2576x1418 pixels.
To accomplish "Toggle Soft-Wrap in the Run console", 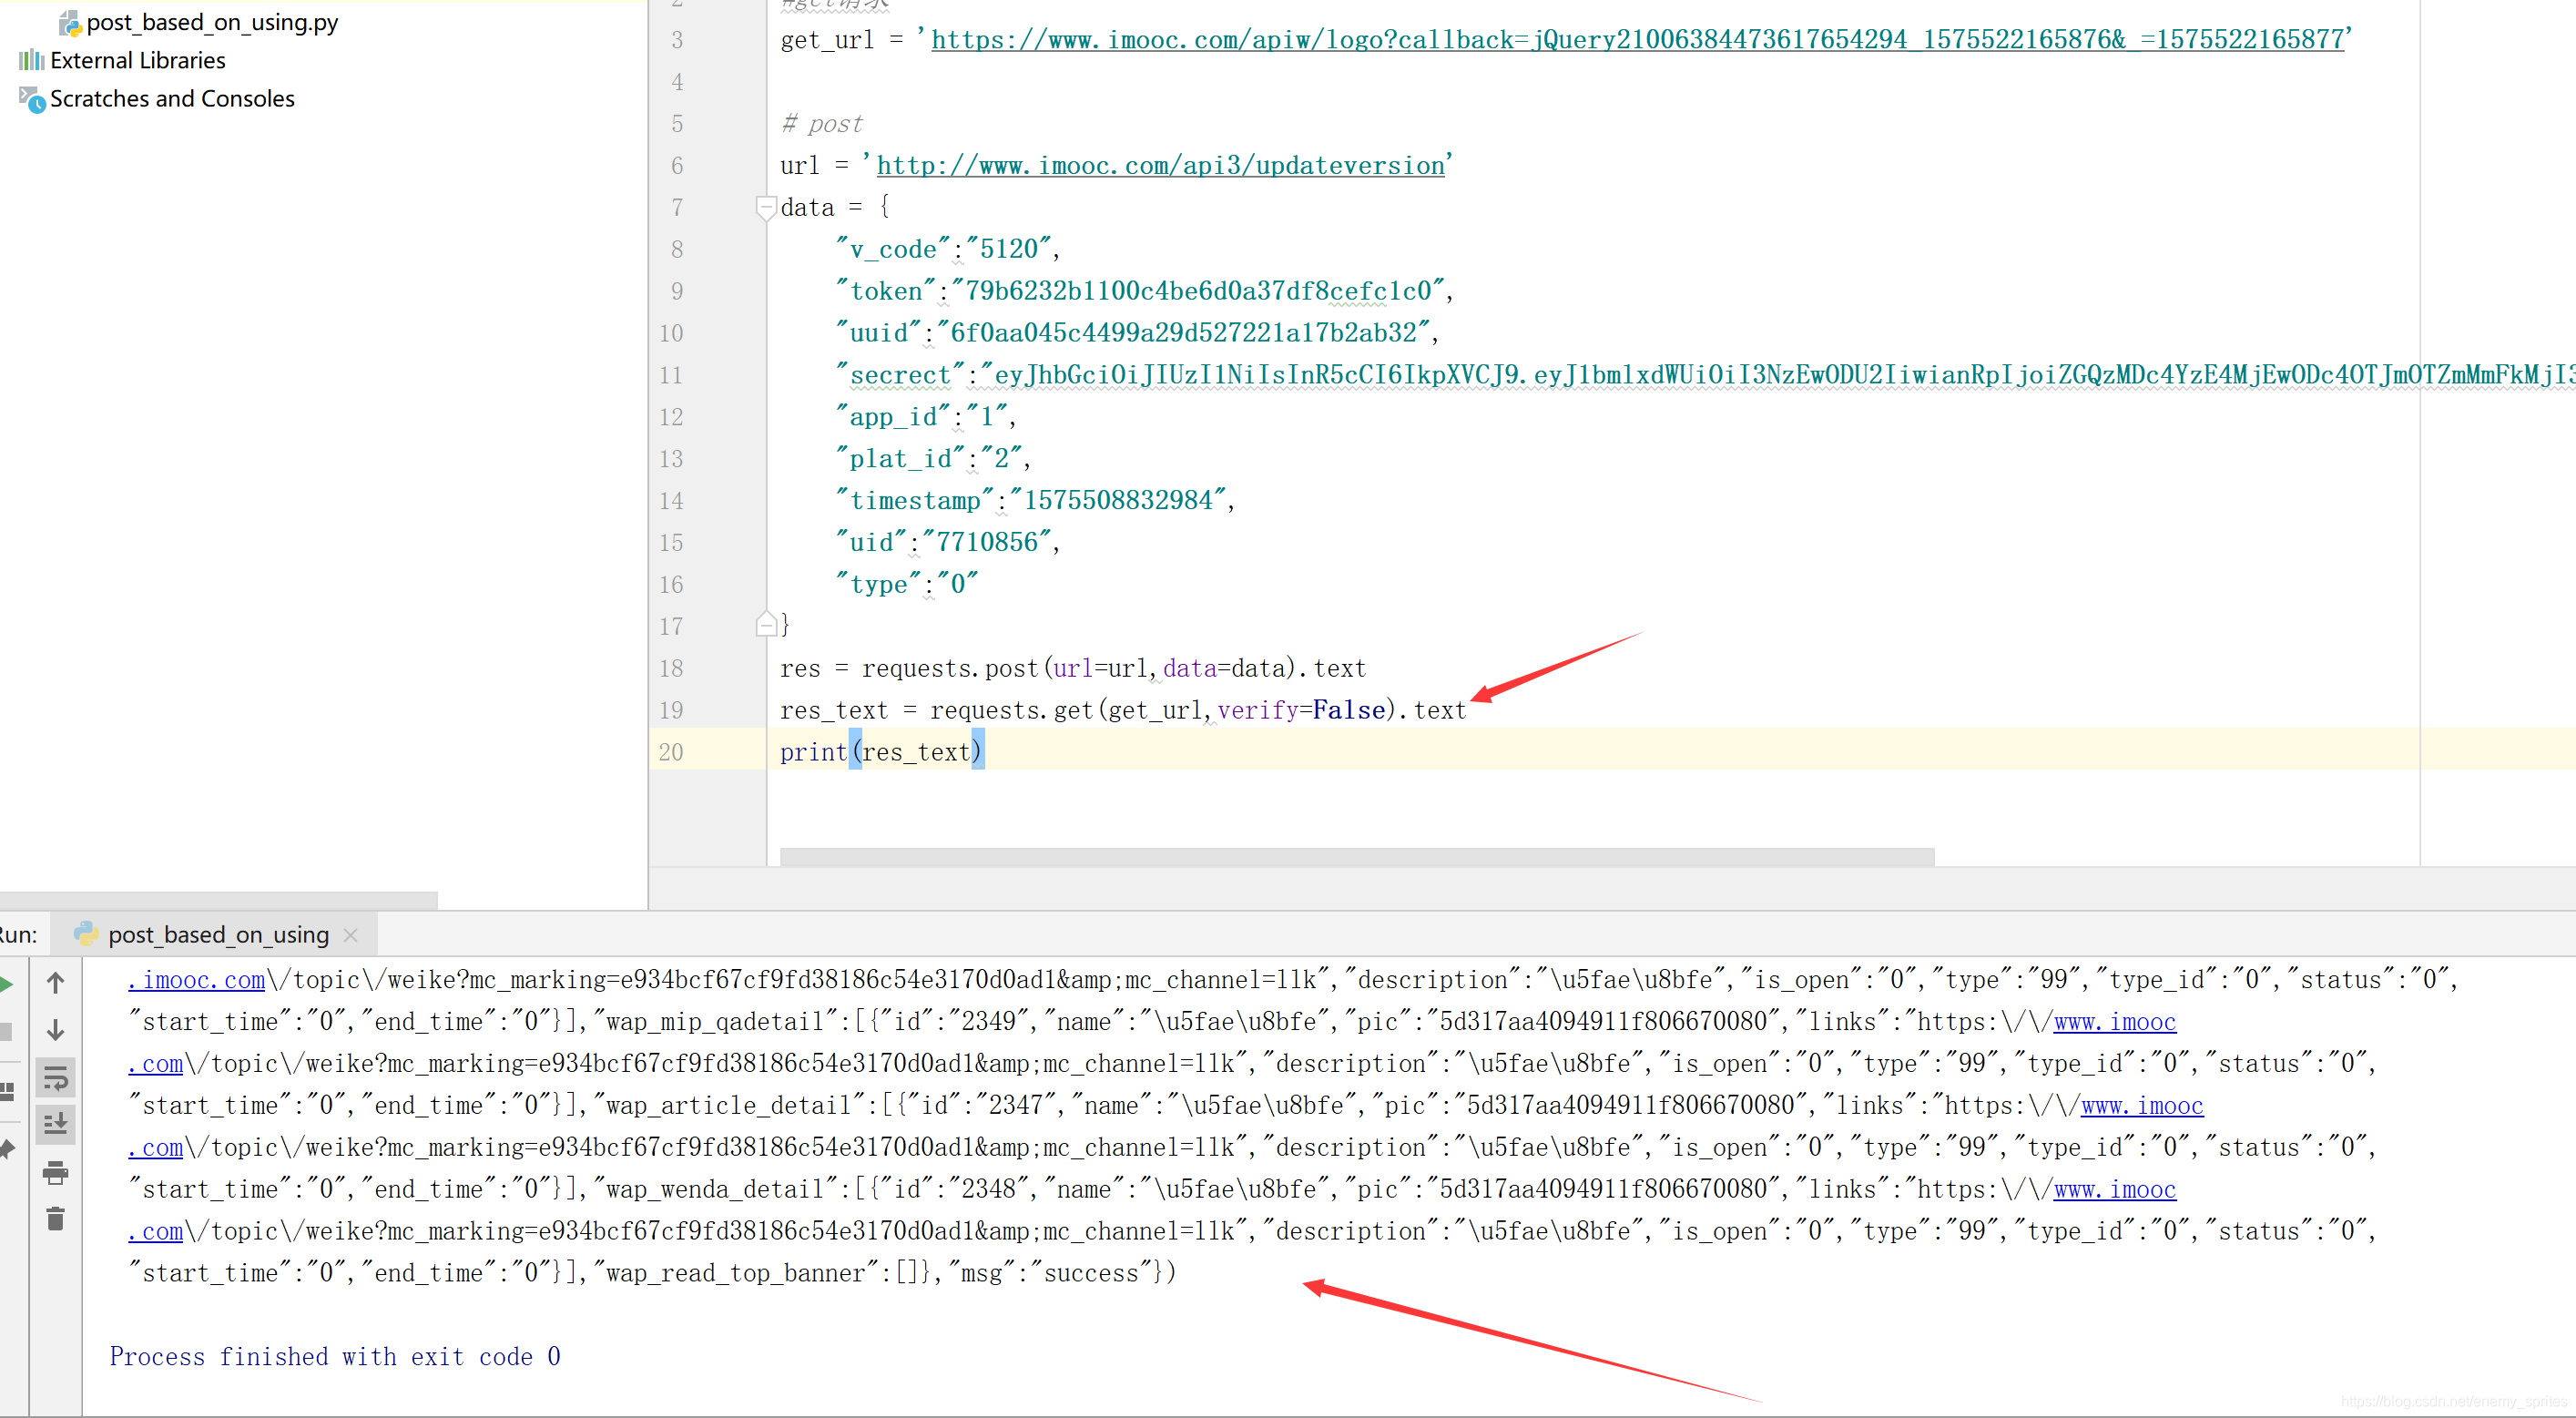I will click(55, 1078).
